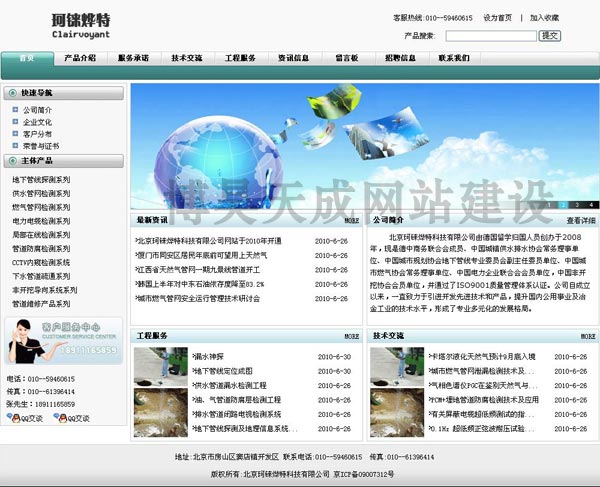Open news 厦门市同安区居民年底前可望用上天然气

pos(201,255)
